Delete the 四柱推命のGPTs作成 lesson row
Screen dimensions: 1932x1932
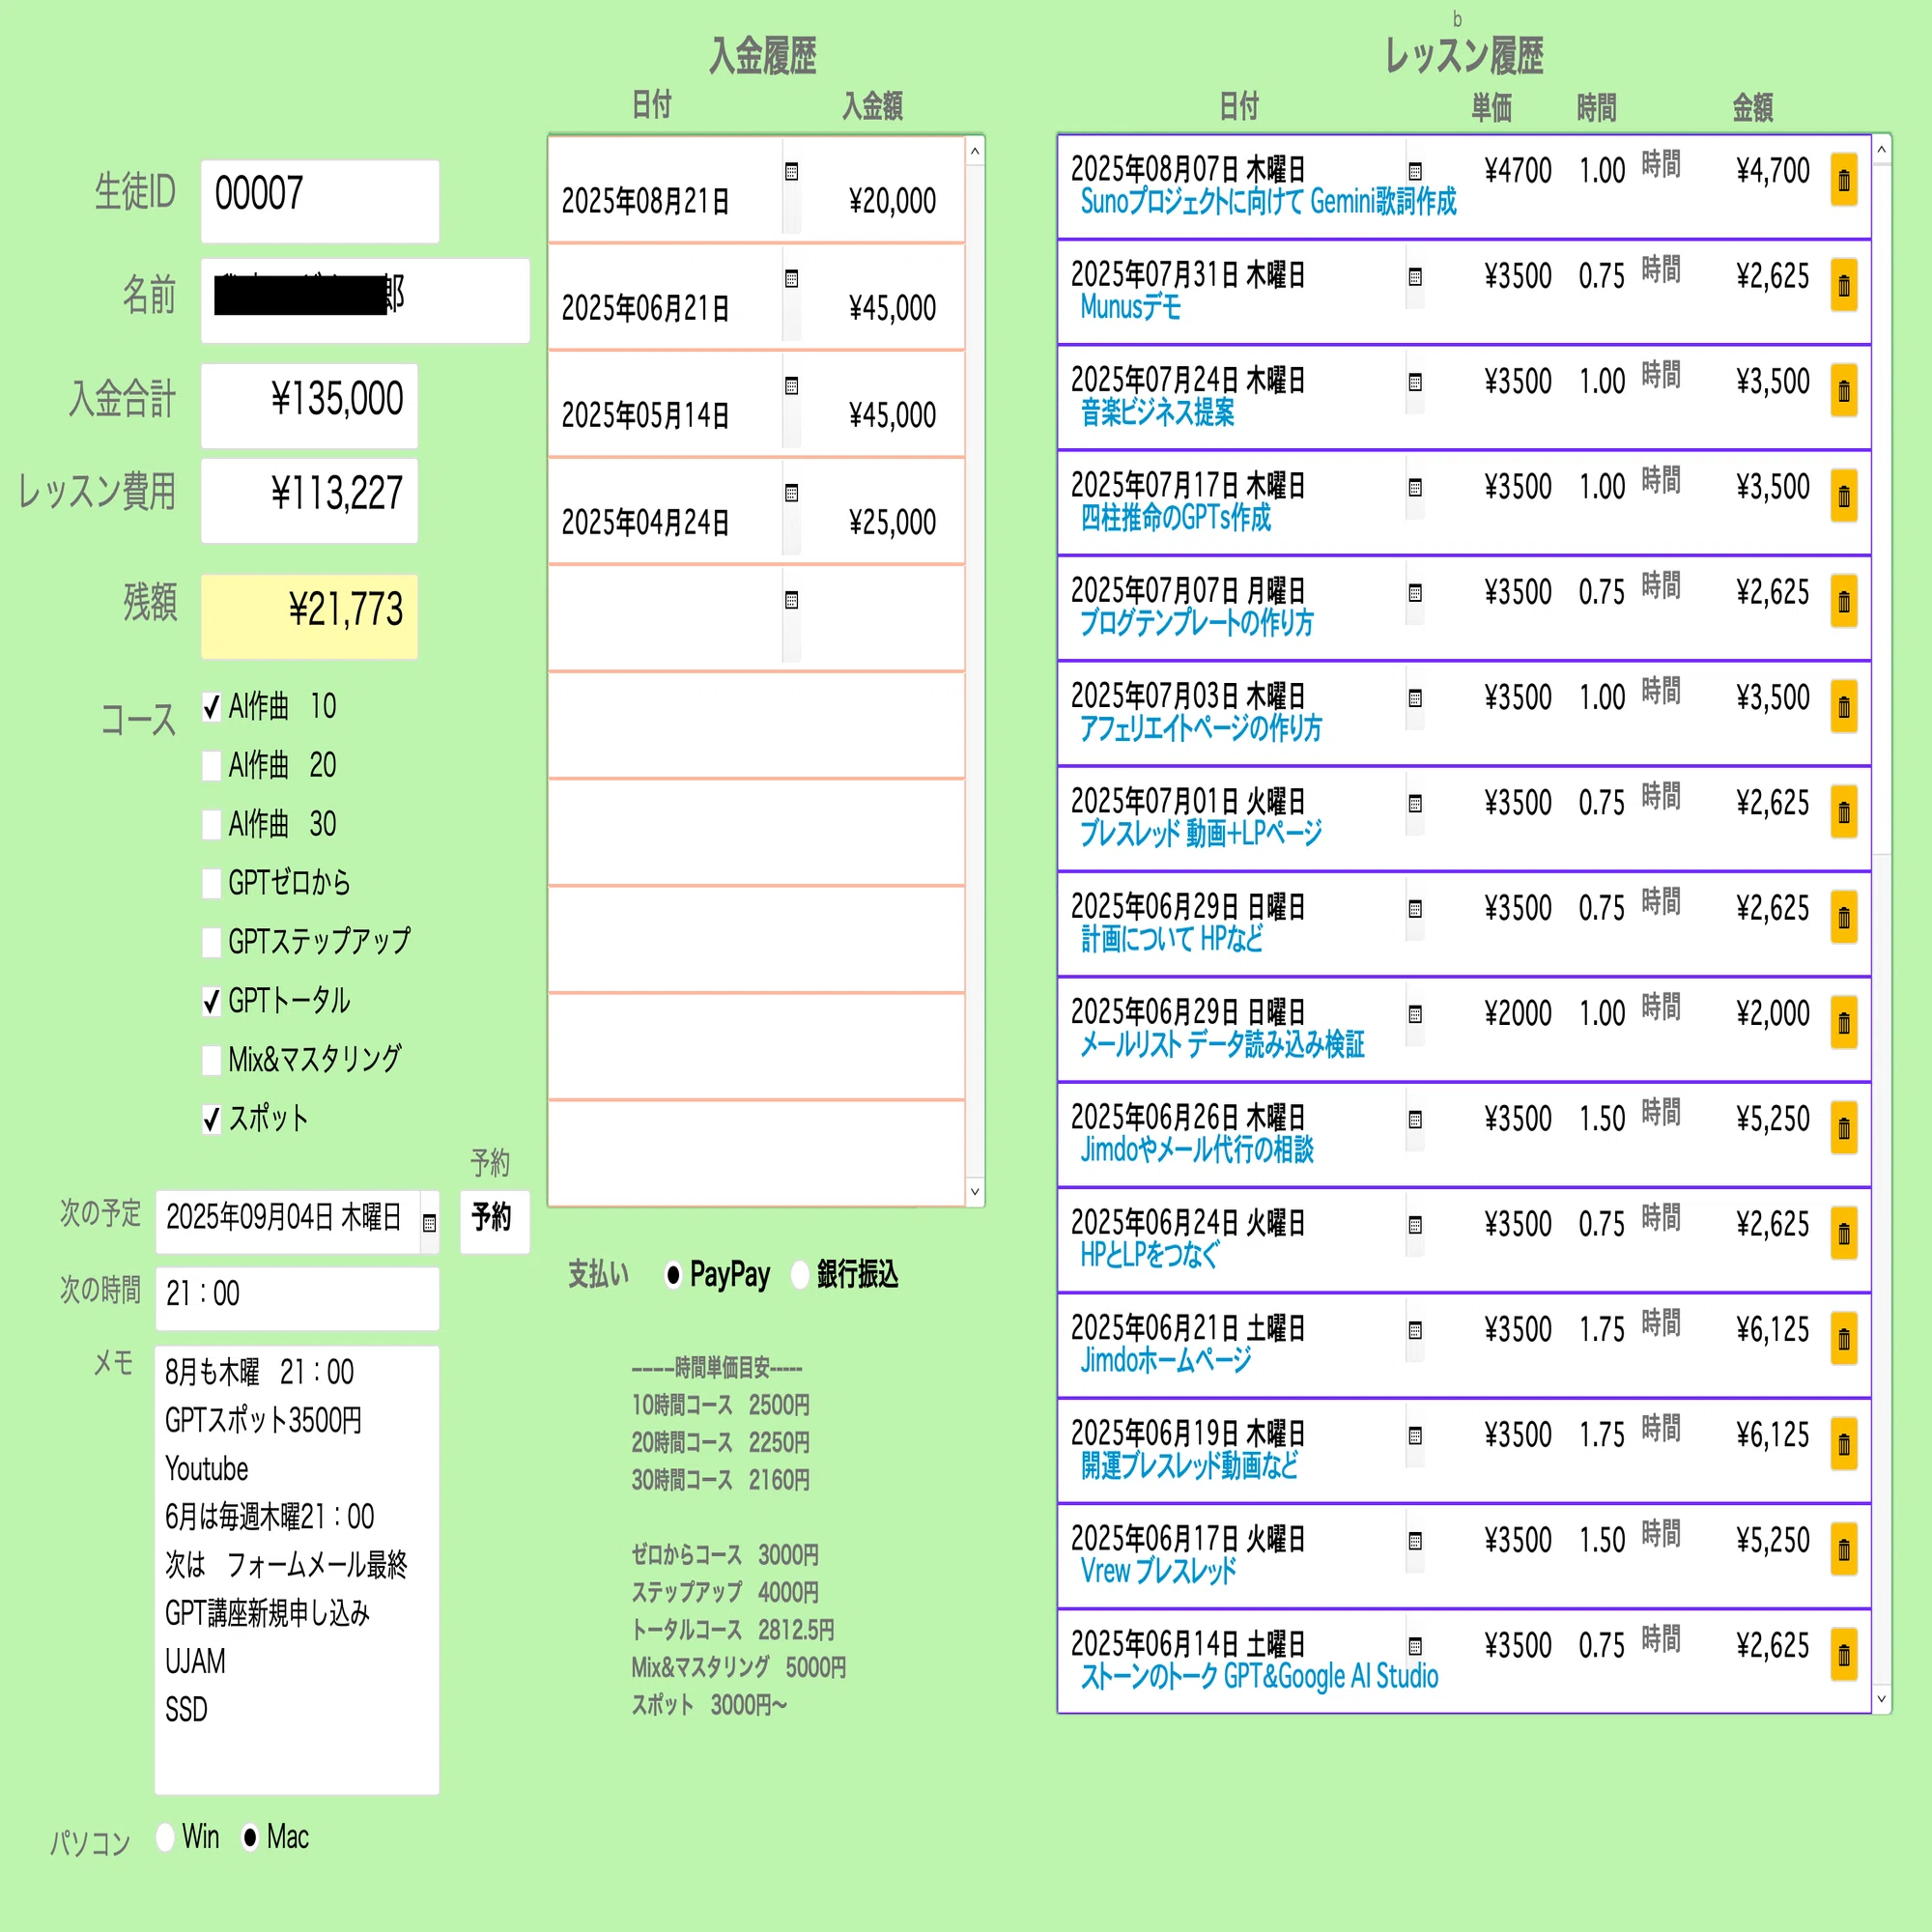[x=1843, y=496]
